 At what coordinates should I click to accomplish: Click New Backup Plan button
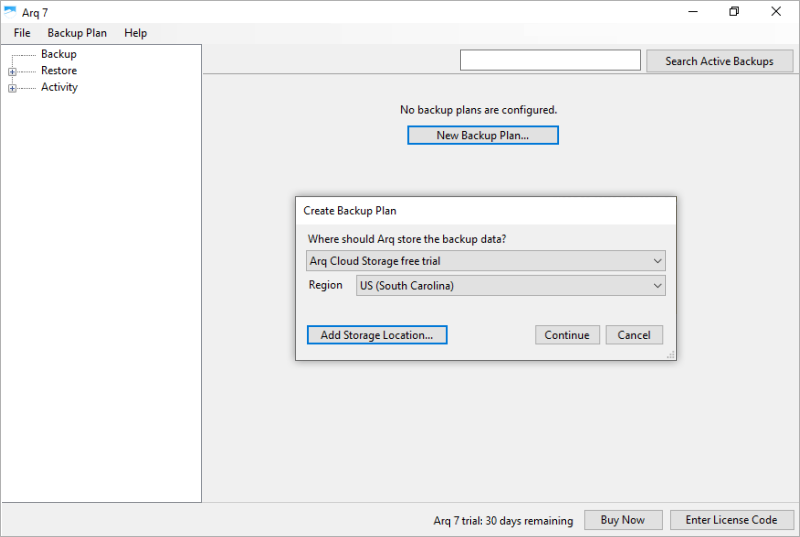(x=483, y=135)
